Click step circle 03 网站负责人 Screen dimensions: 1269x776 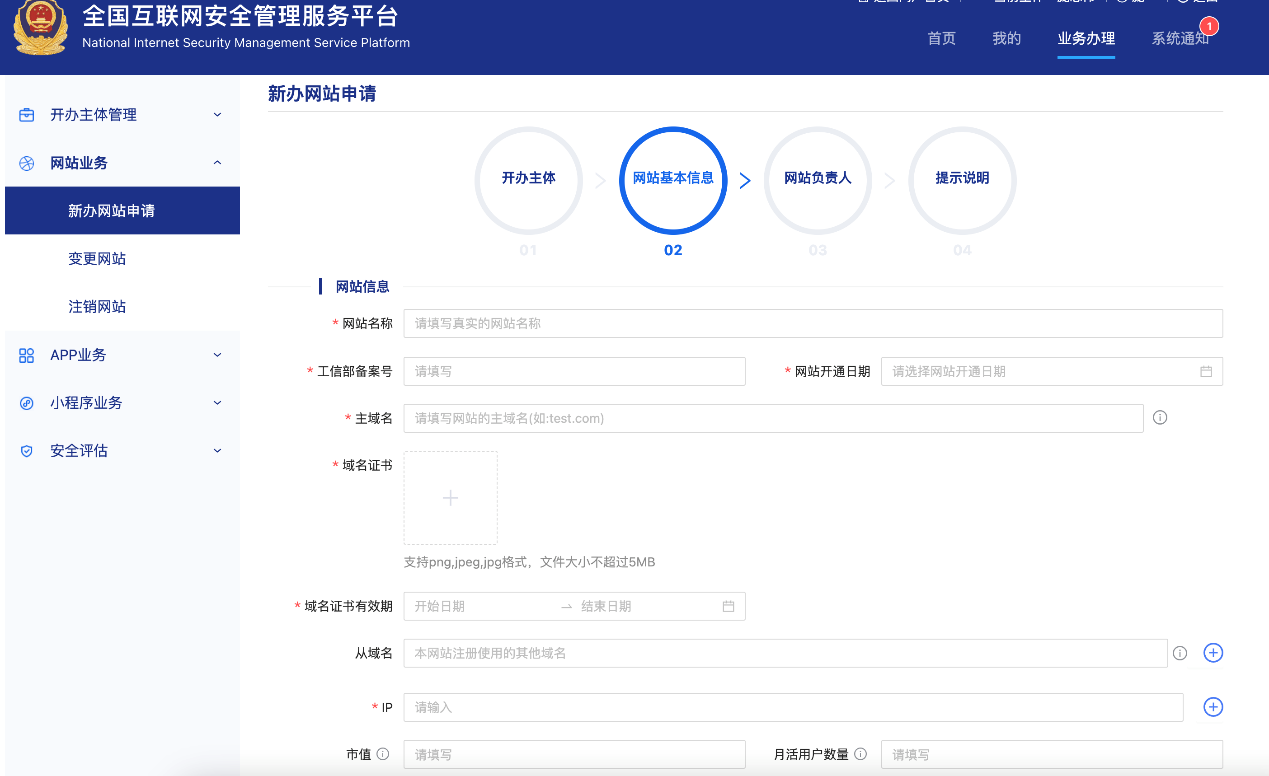817,180
